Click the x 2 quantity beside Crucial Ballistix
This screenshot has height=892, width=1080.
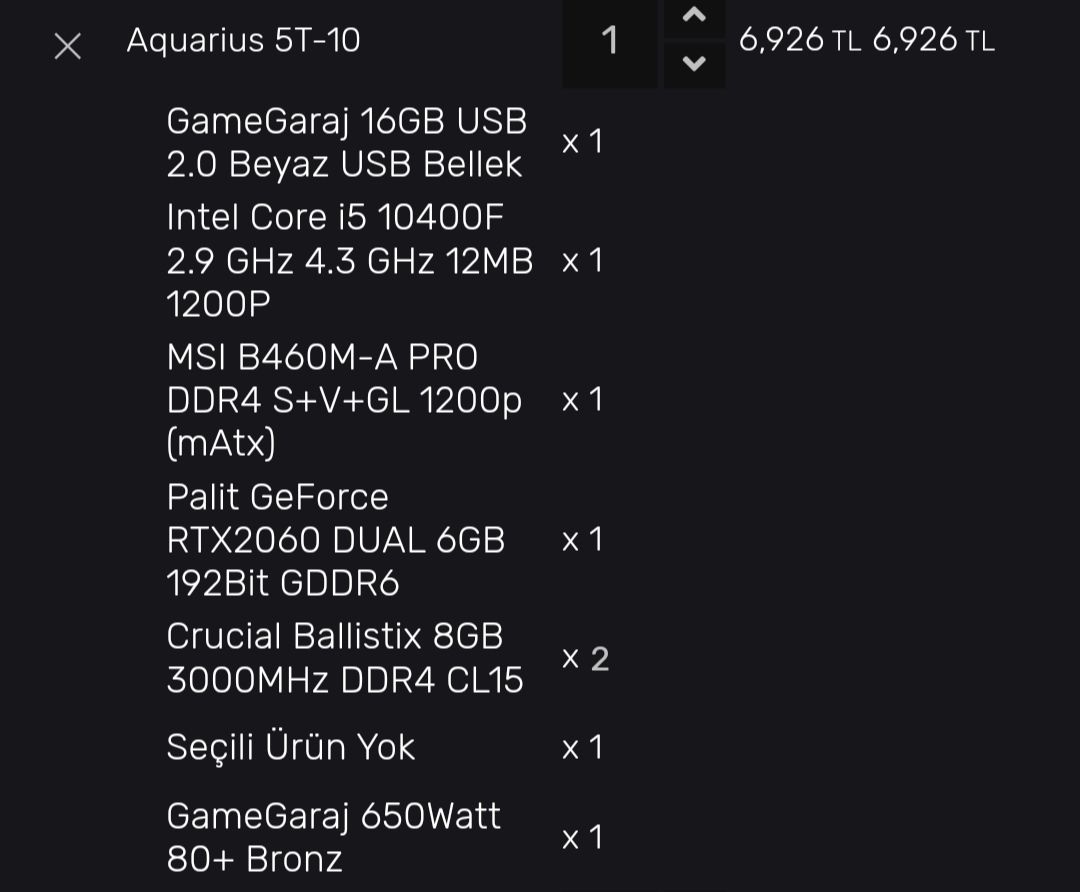point(585,659)
